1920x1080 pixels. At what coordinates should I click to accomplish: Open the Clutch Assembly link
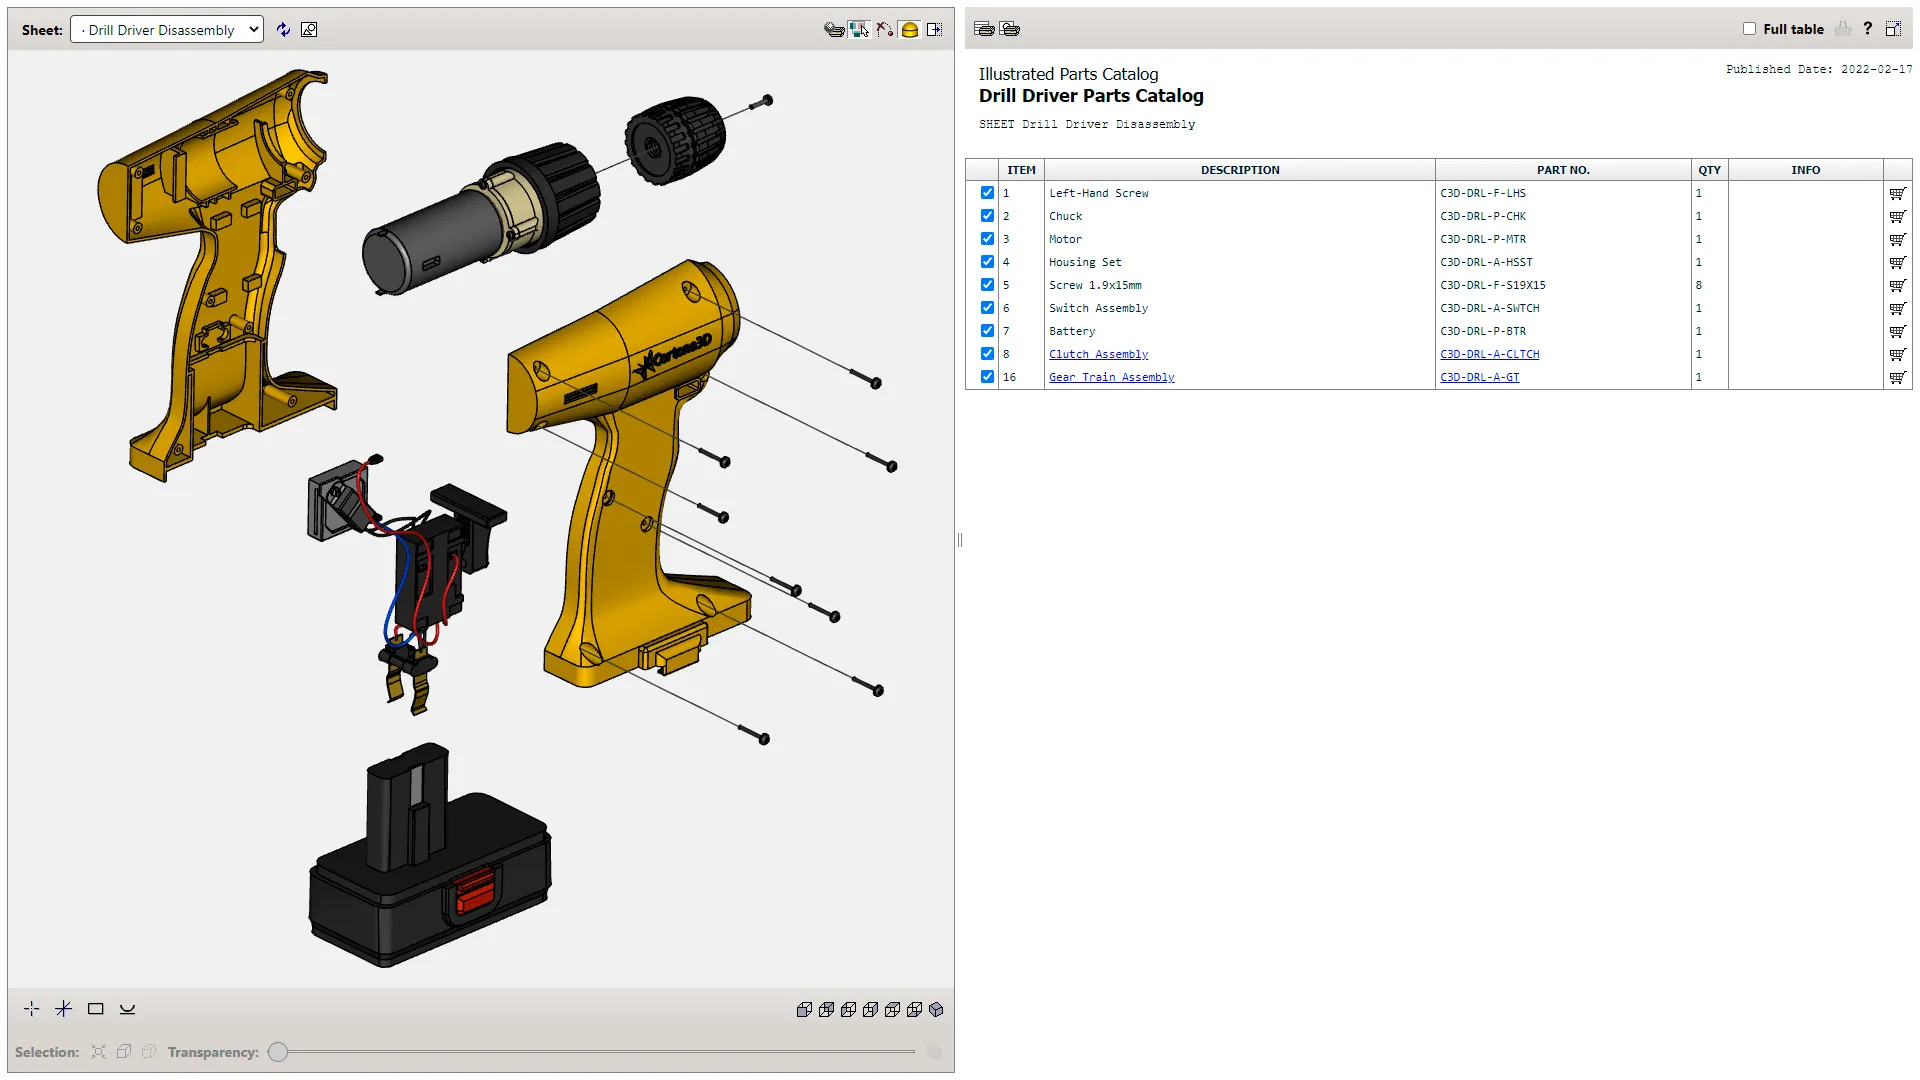click(1098, 354)
